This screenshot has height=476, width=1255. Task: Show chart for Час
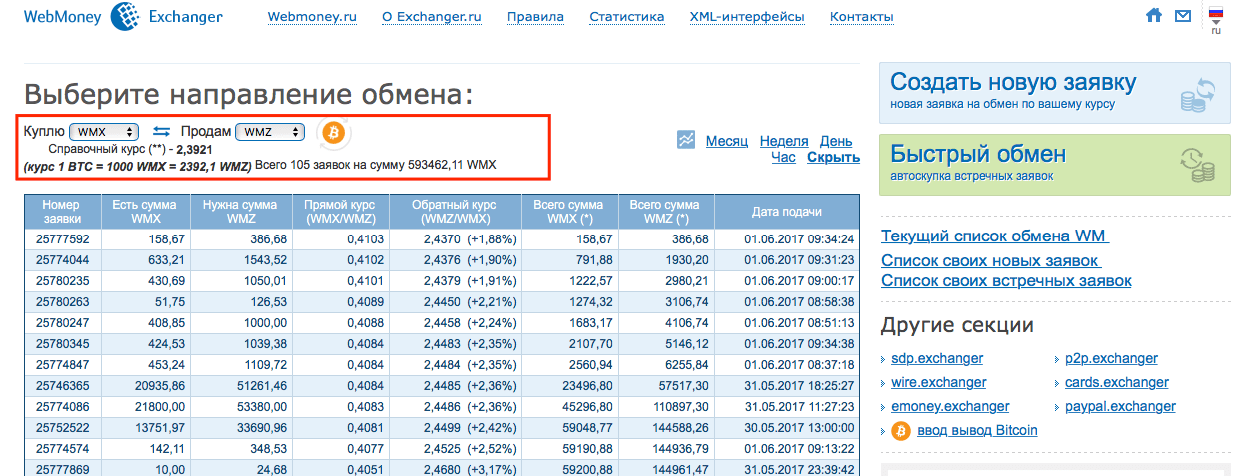tap(784, 157)
